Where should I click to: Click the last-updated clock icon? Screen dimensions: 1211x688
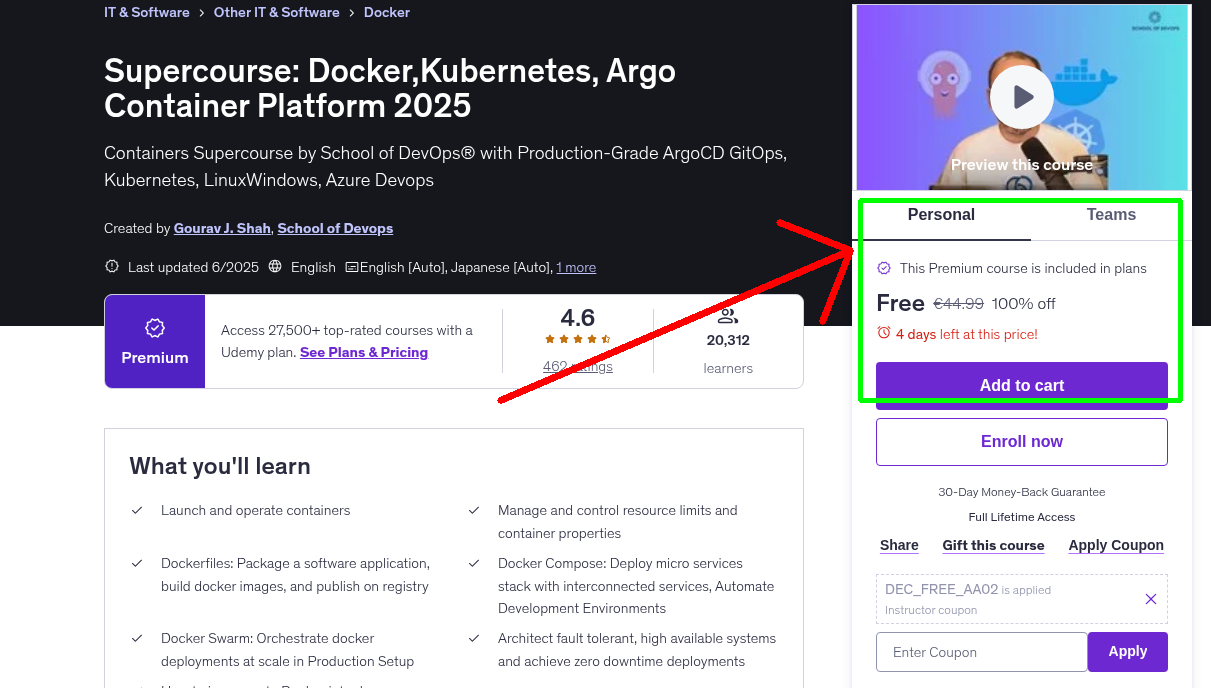[x=110, y=267]
